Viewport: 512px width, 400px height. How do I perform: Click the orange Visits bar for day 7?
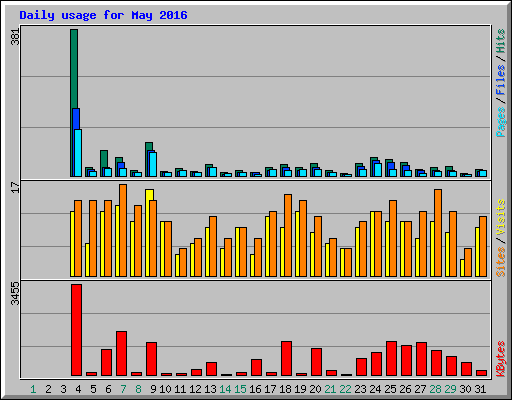(123, 230)
